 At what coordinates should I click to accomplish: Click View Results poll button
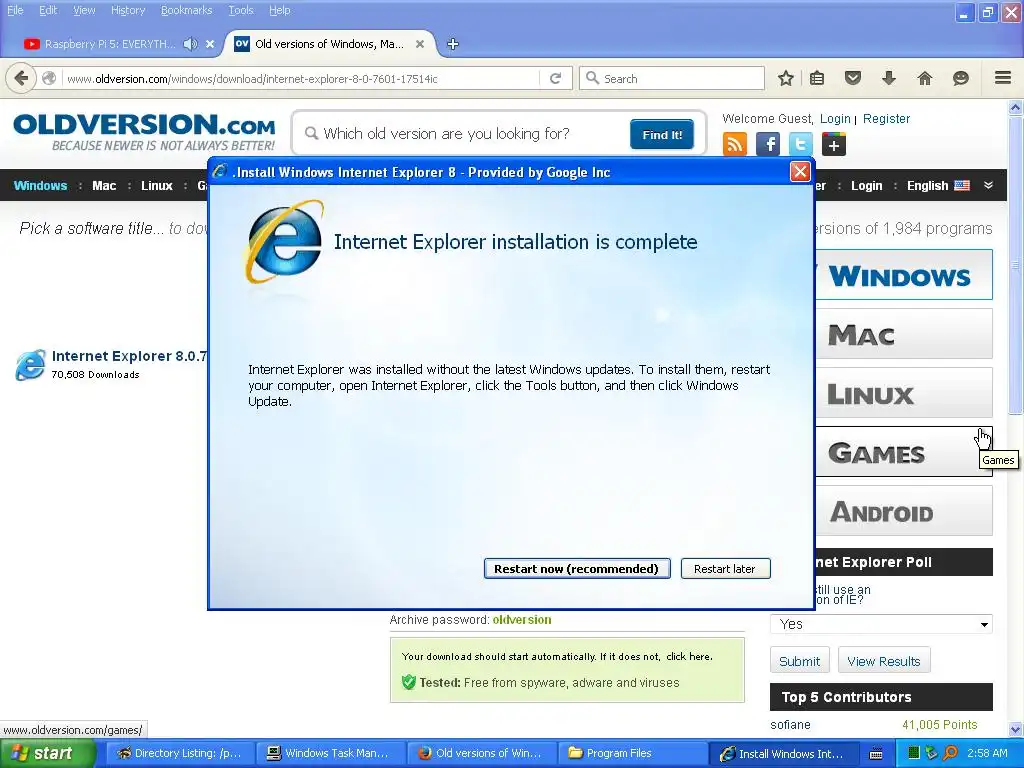click(884, 661)
